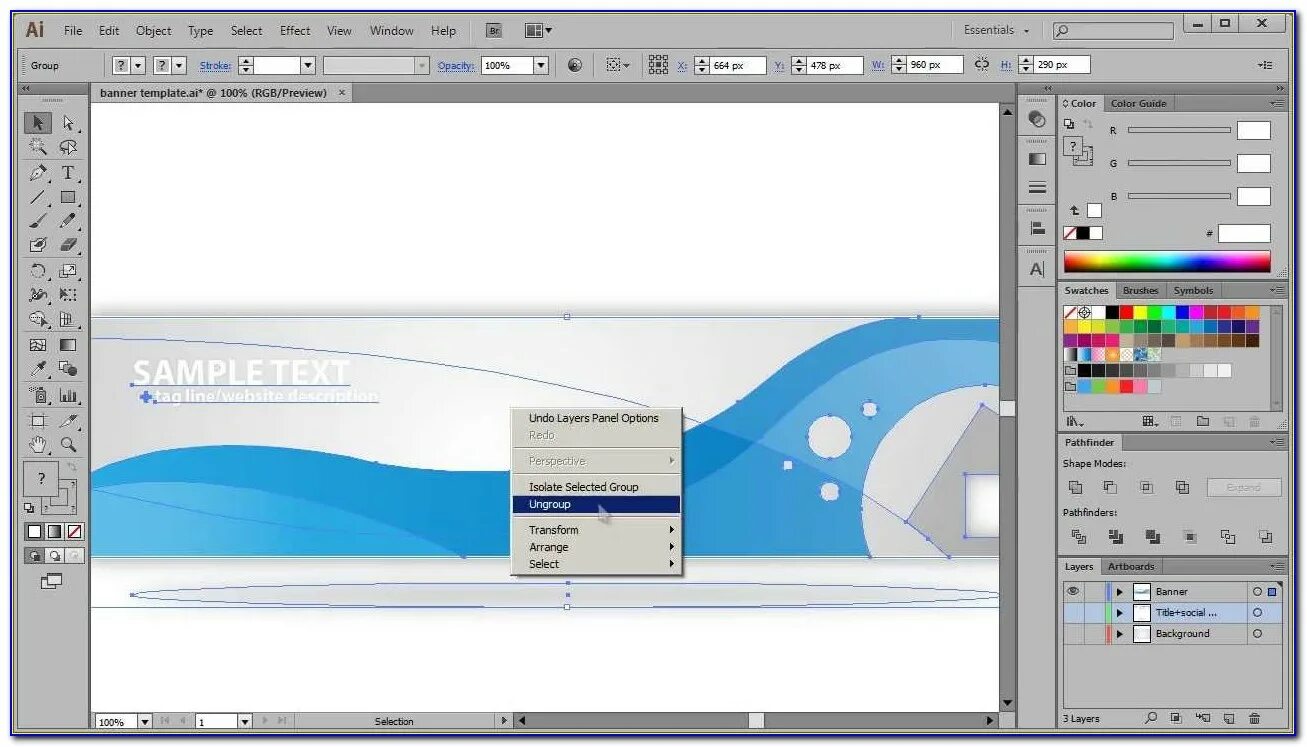Expand the Background layer triangle
This screenshot has height=747, width=1307.
pos(1120,633)
